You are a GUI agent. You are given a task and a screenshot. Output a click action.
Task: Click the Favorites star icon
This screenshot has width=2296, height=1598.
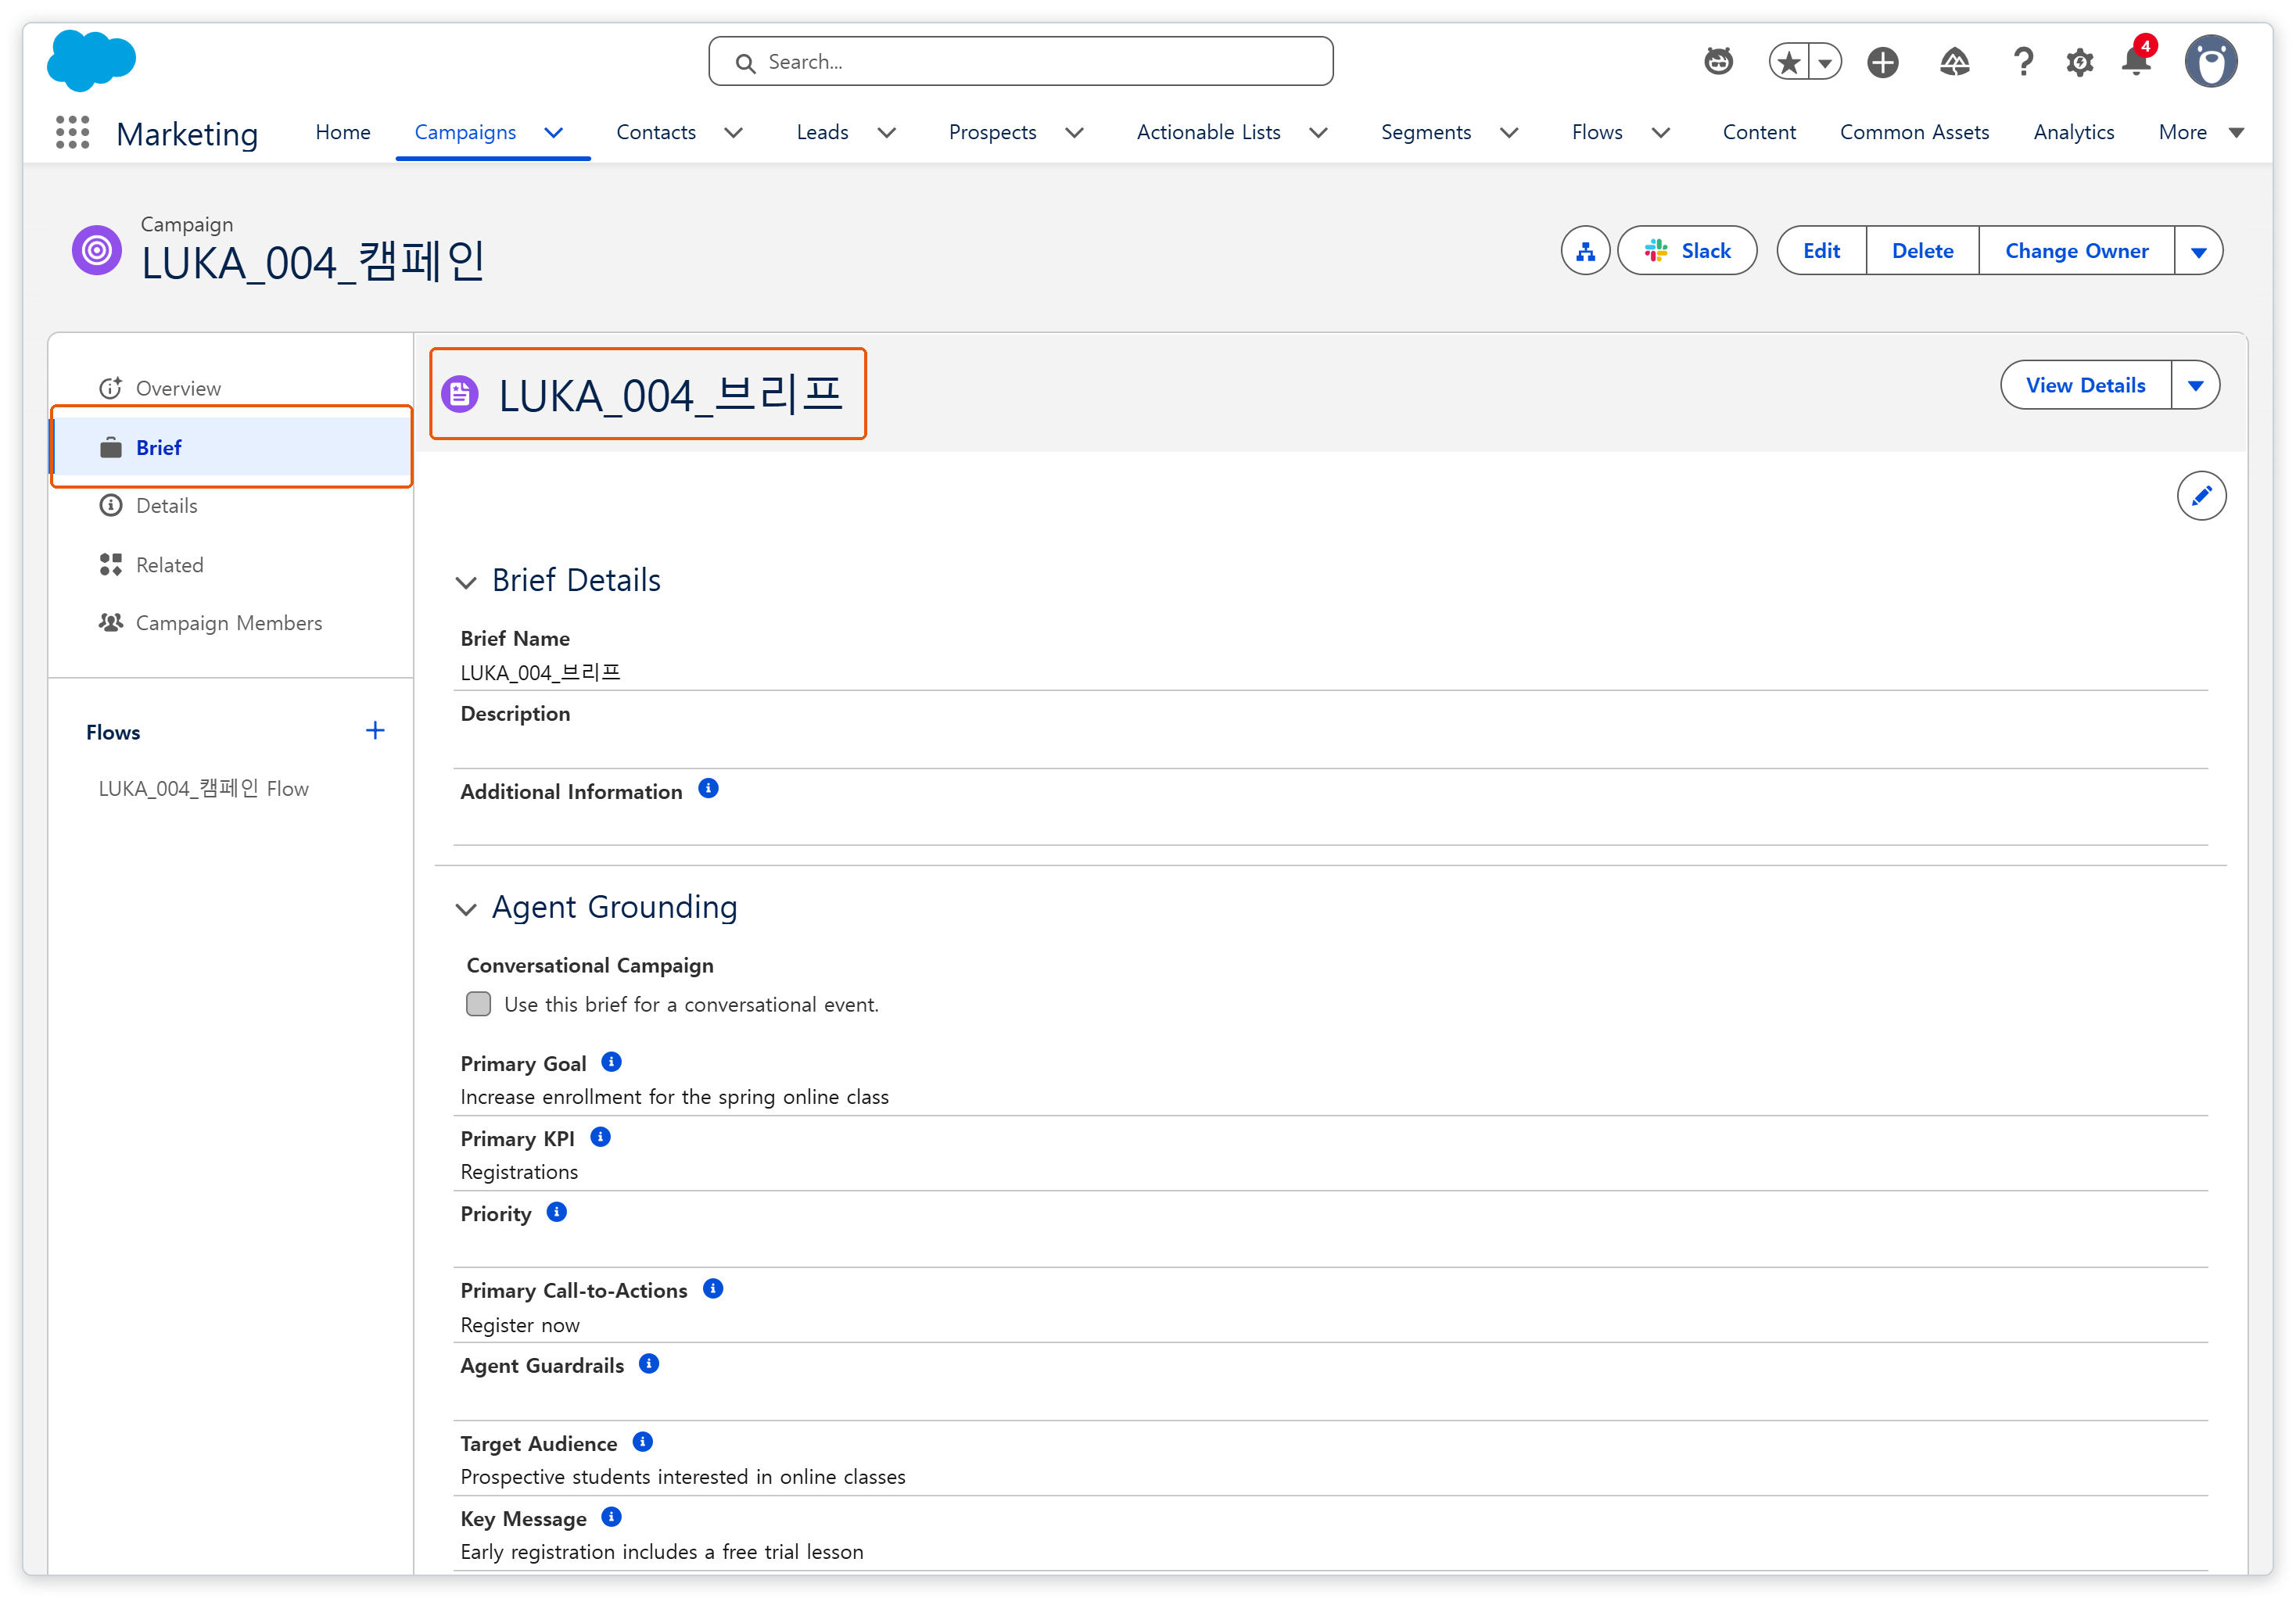tap(1790, 62)
